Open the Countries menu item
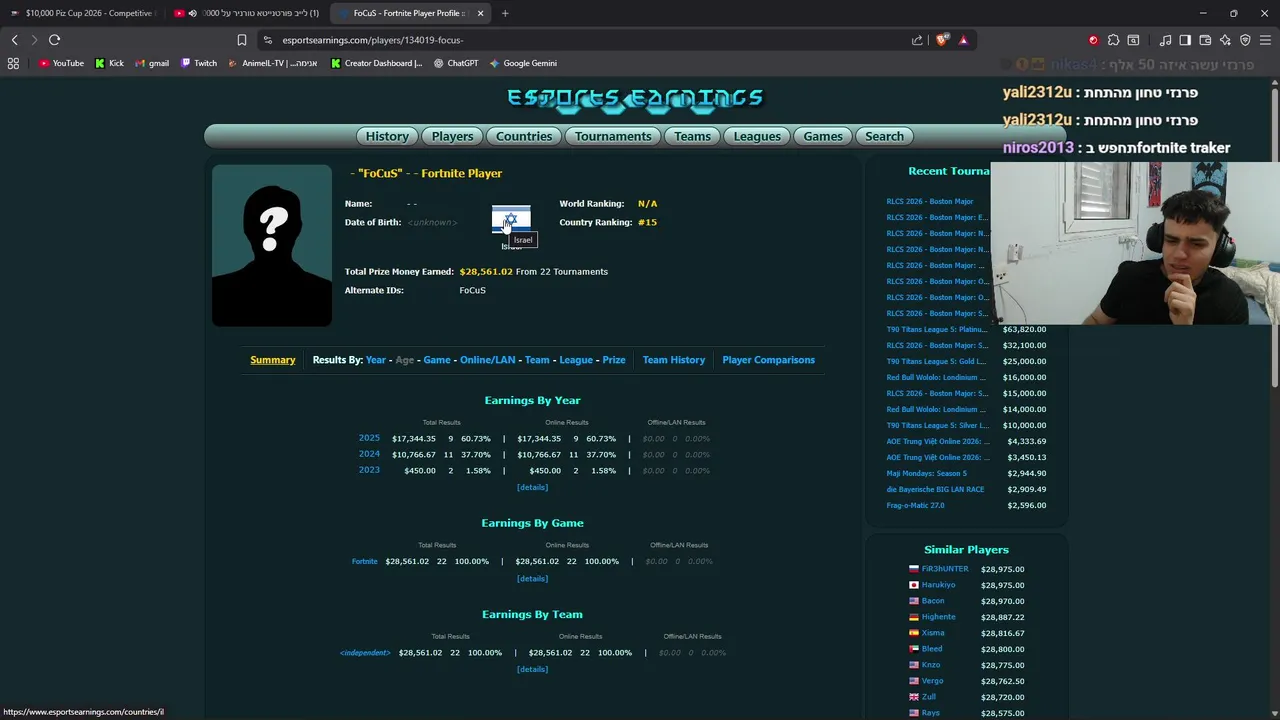 point(524,136)
